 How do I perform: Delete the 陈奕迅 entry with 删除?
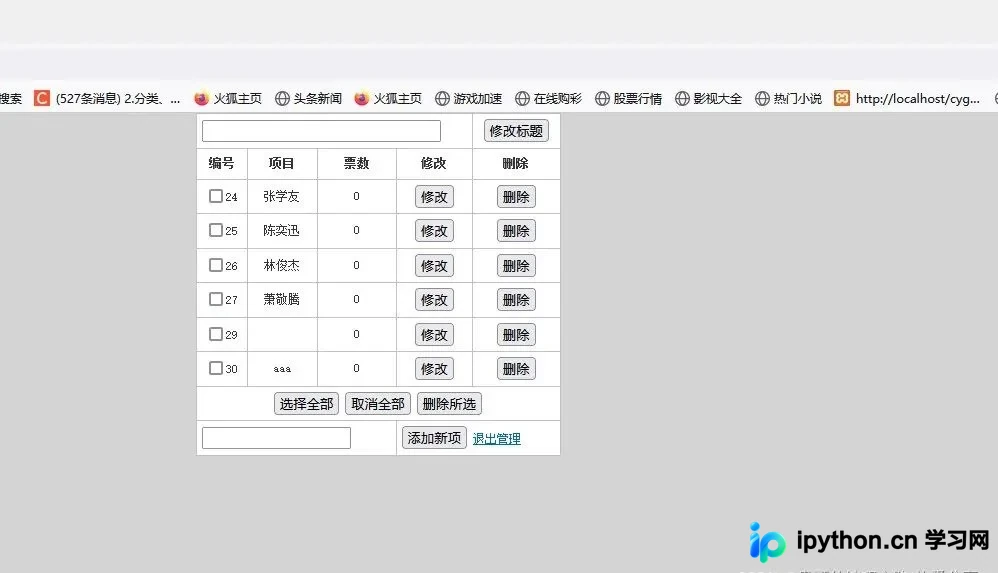[516, 230]
